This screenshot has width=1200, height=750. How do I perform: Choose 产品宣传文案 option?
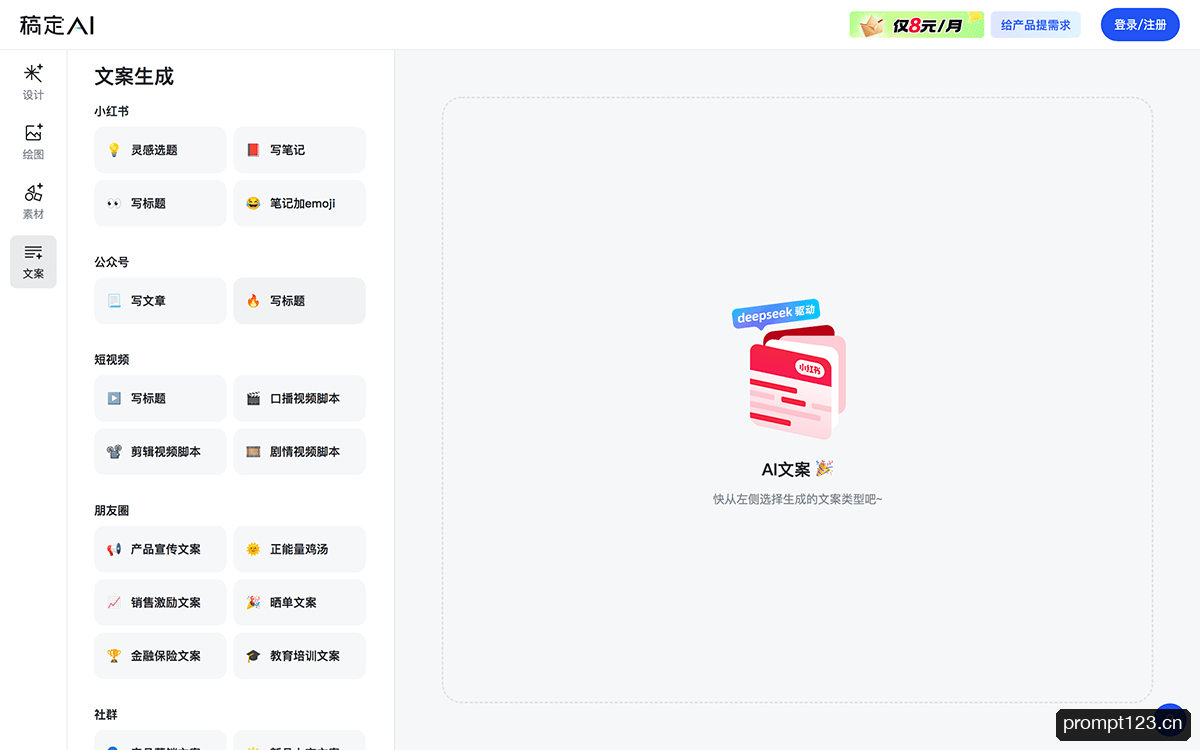(160, 549)
